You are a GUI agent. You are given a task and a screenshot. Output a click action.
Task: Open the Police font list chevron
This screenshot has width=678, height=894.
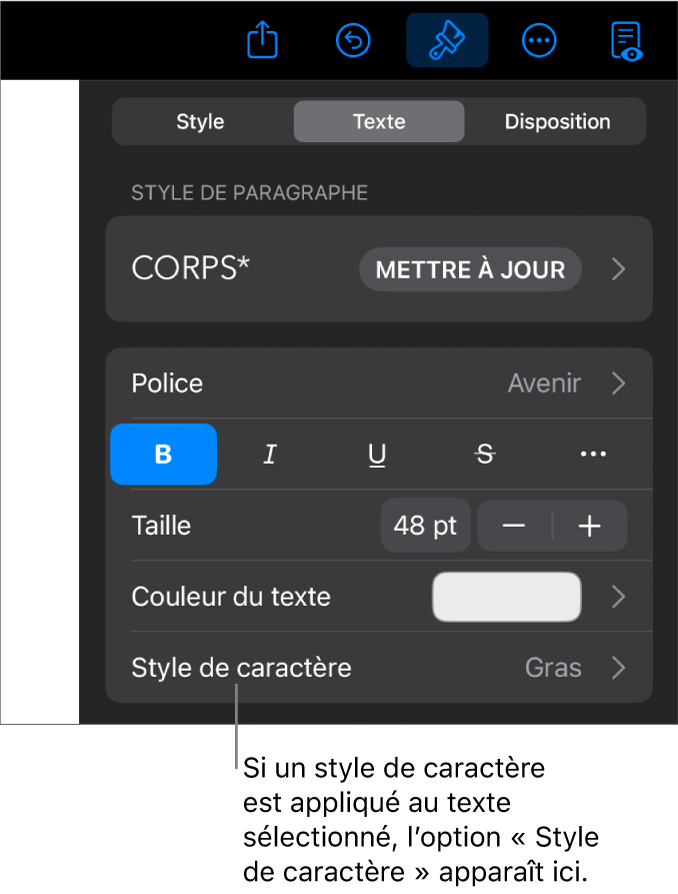click(619, 383)
